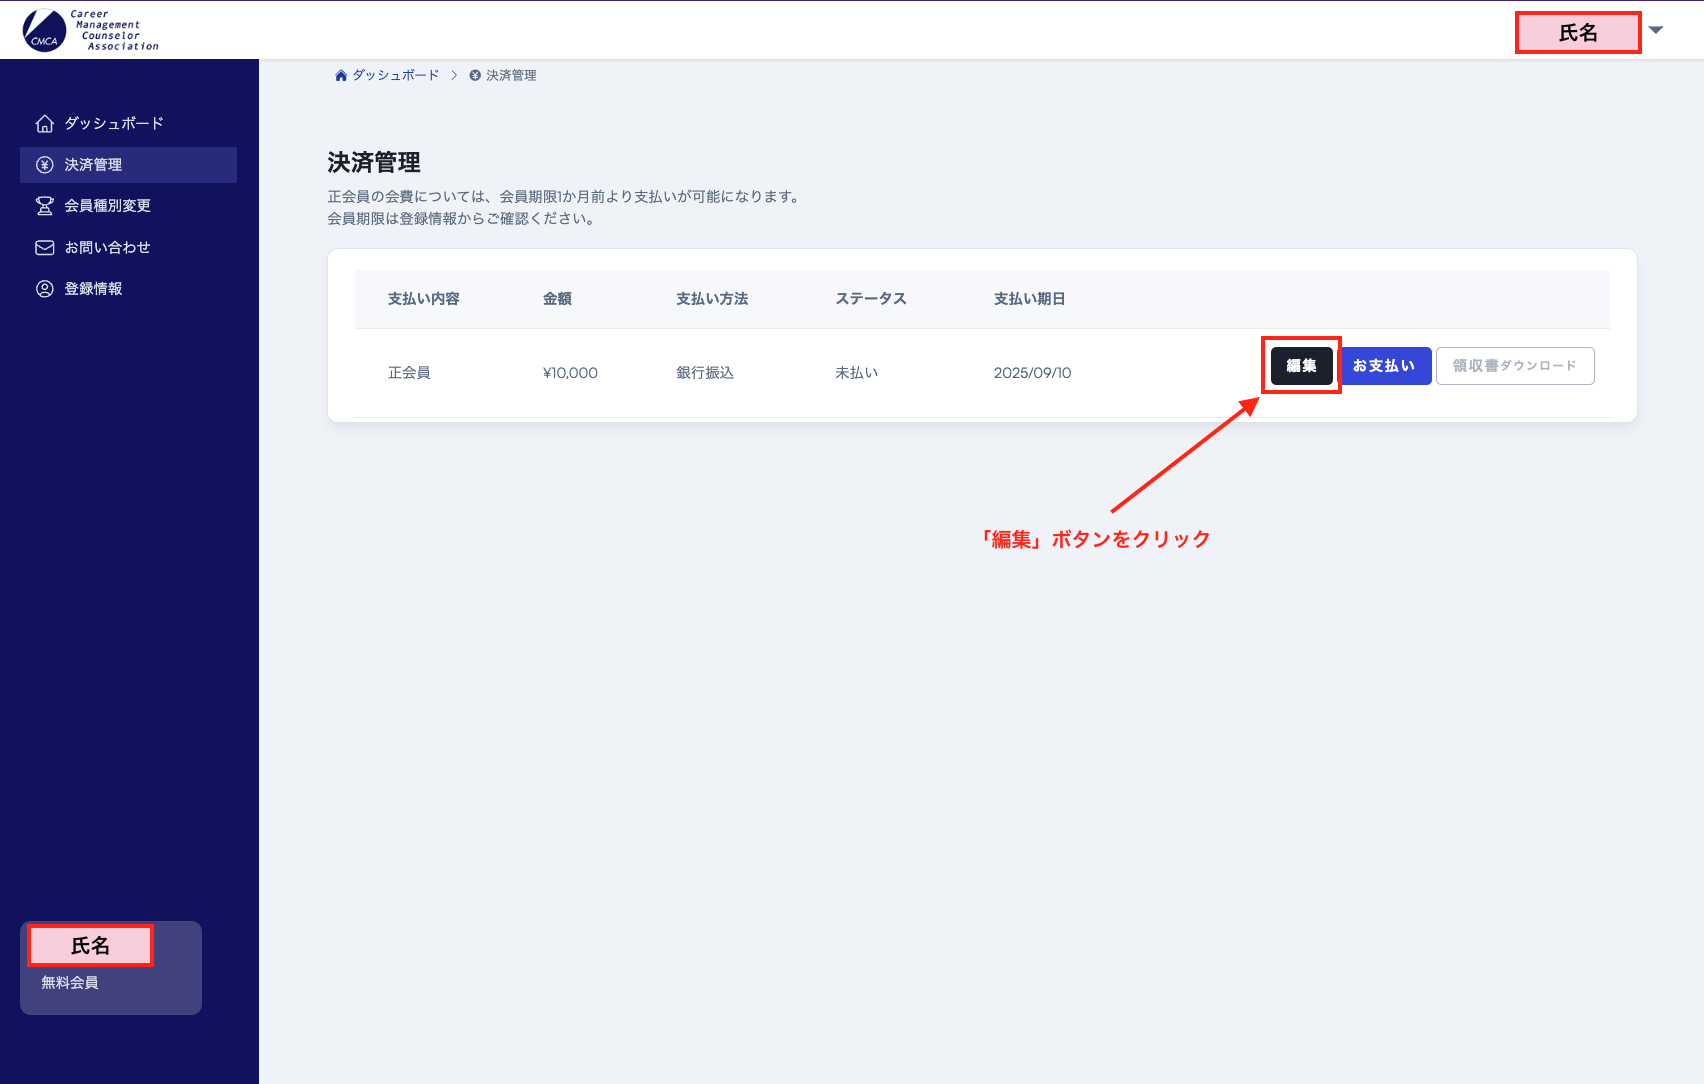This screenshot has width=1704, height=1084.
Task: Click the 決済管理 breadcrumb text
Action: (511, 76)
